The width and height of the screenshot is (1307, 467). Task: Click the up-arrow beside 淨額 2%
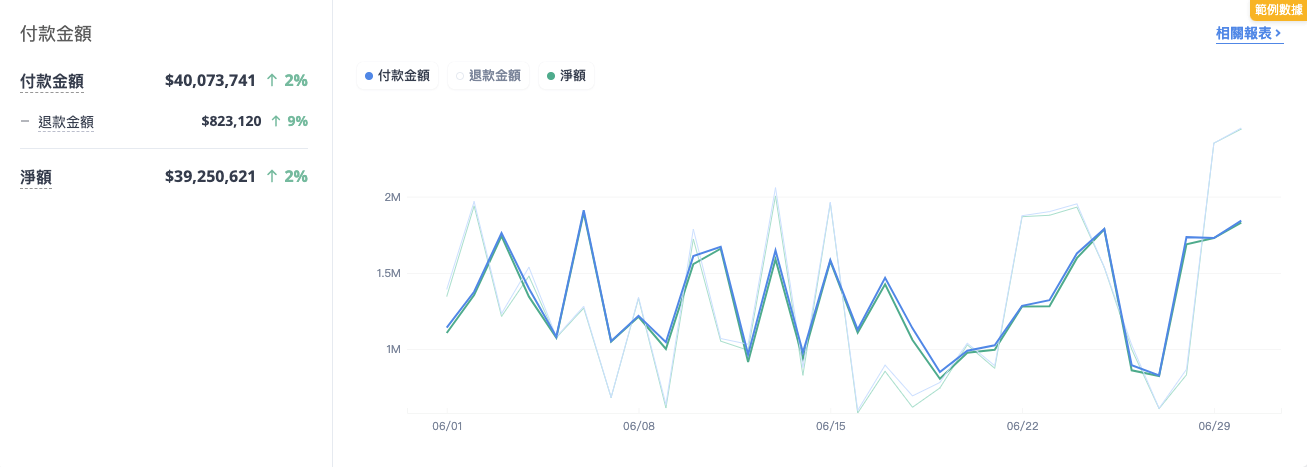tap(272, 177)
